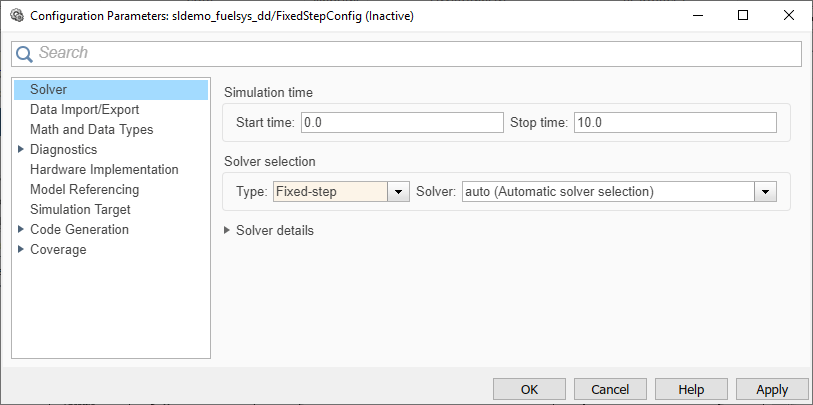
Task: Select the Data Import/Export category
Action: click(x=84, y=110)
